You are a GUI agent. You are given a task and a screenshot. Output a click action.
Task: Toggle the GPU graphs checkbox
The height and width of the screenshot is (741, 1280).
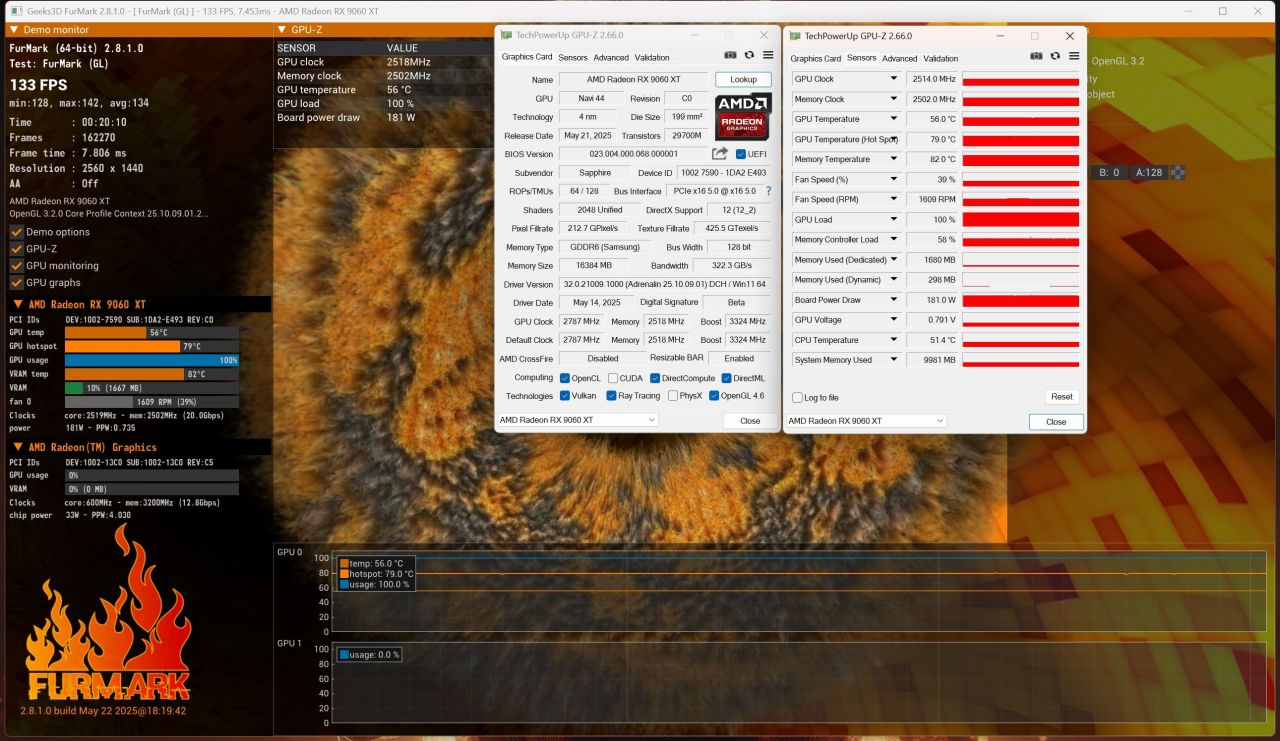coord(16,283)
